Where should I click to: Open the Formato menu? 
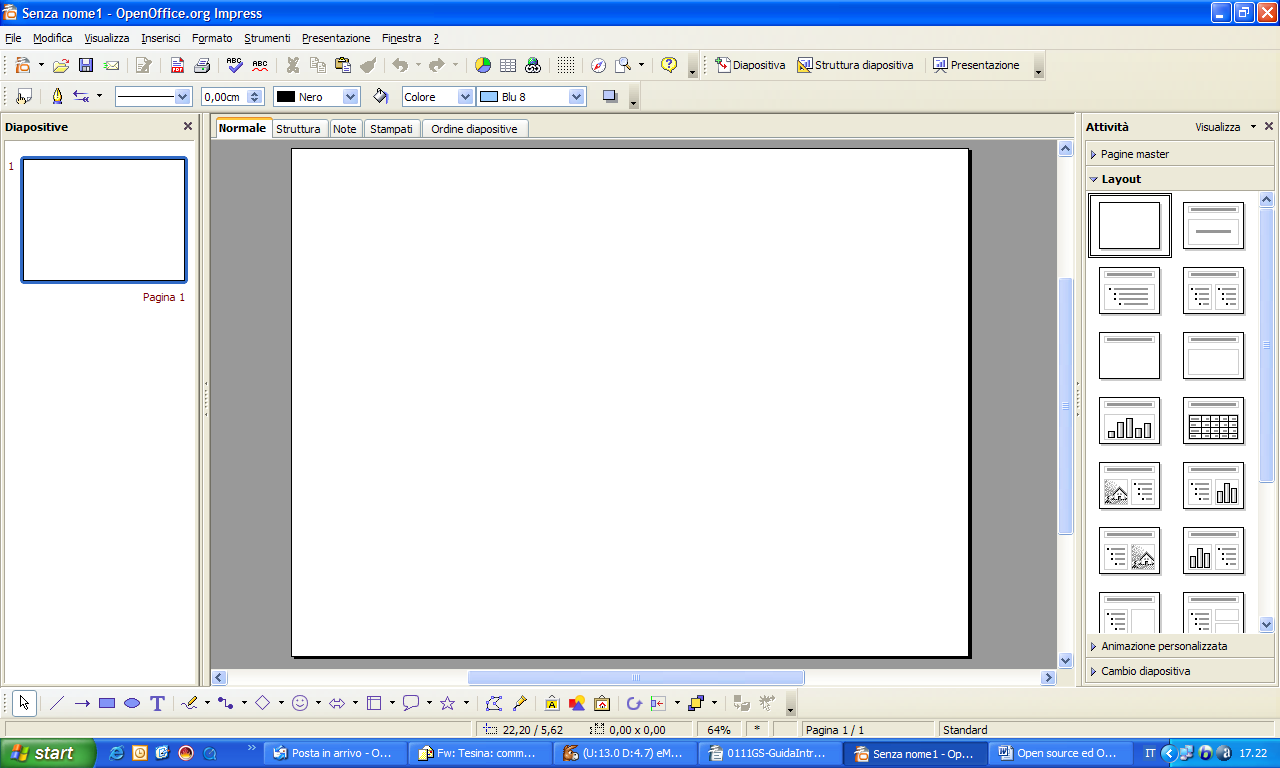(212, 38)
